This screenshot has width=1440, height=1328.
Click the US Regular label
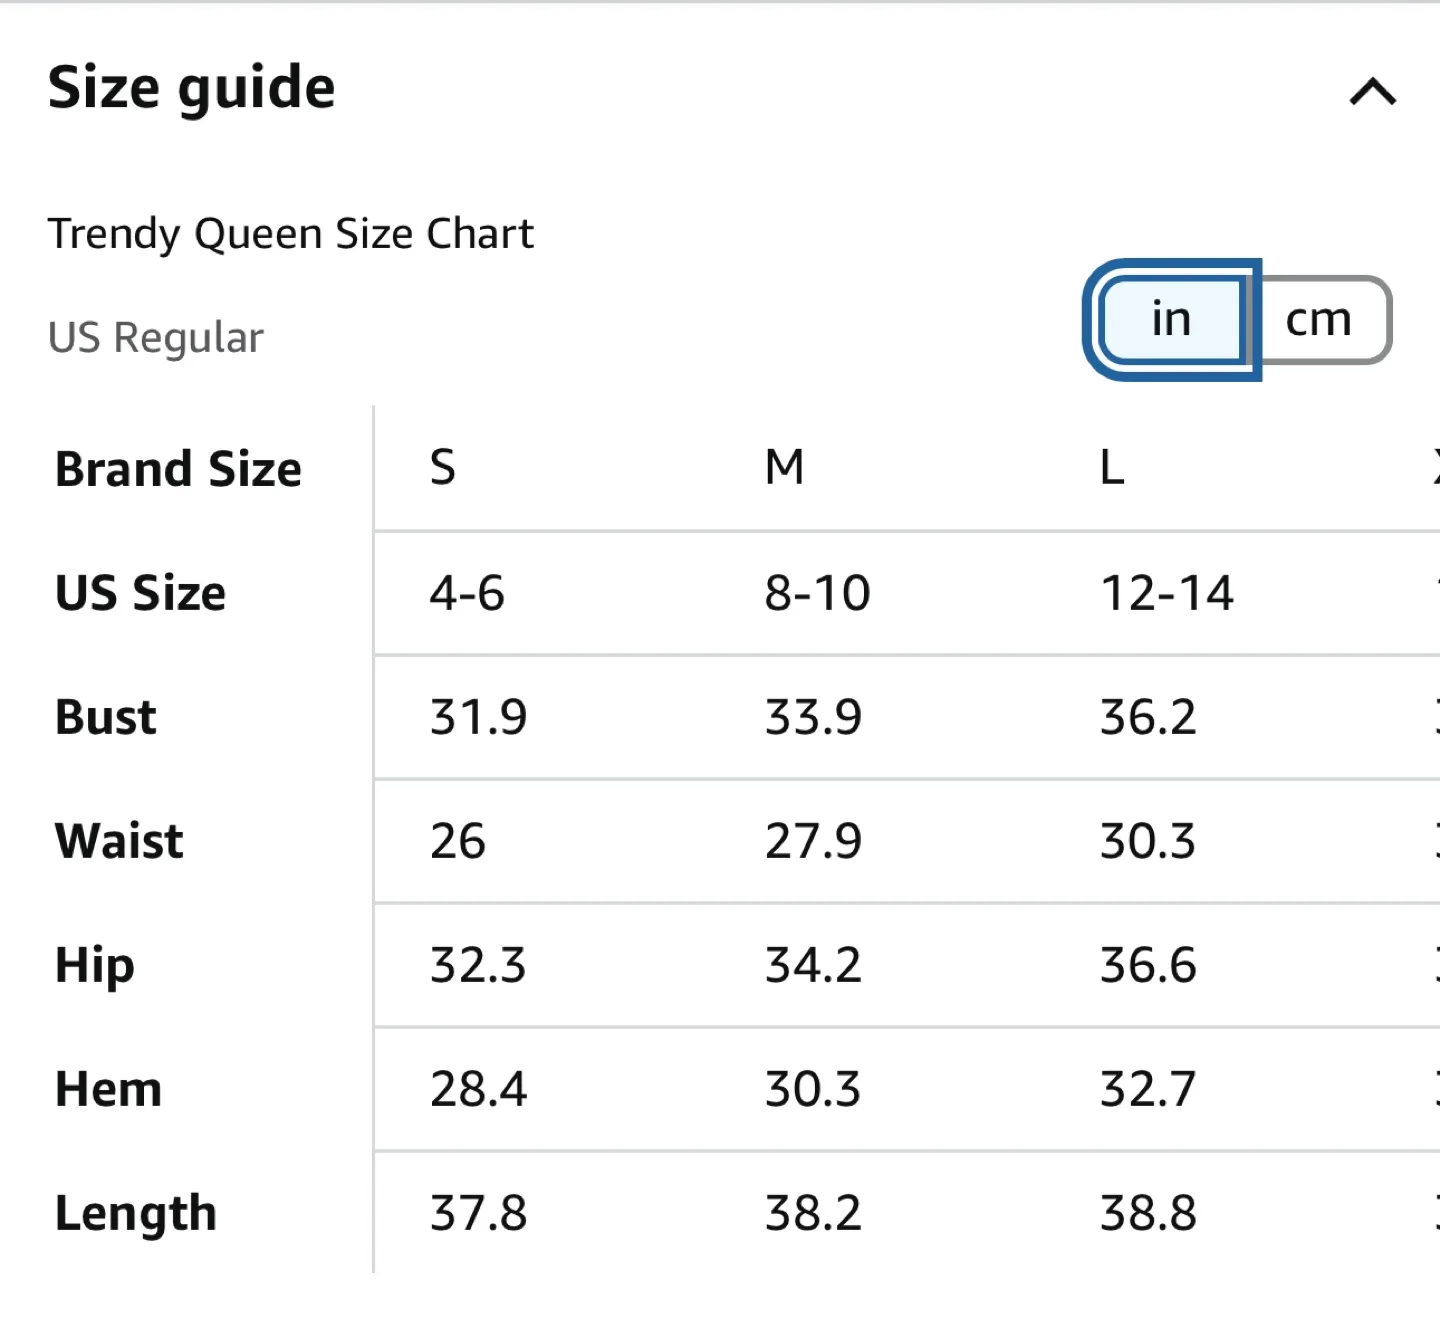156,337
